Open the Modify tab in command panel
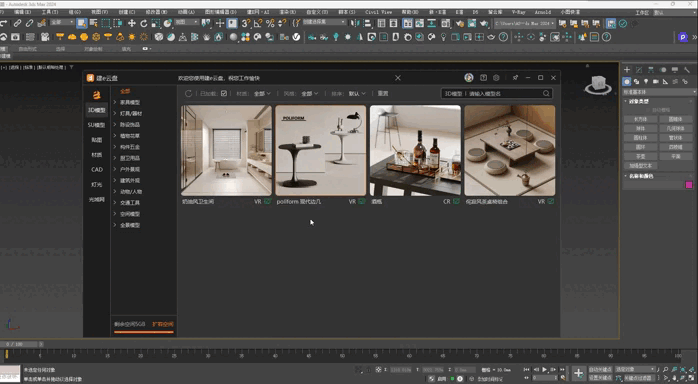The width and height of the screenshot is (698, 384). (639, 70)
